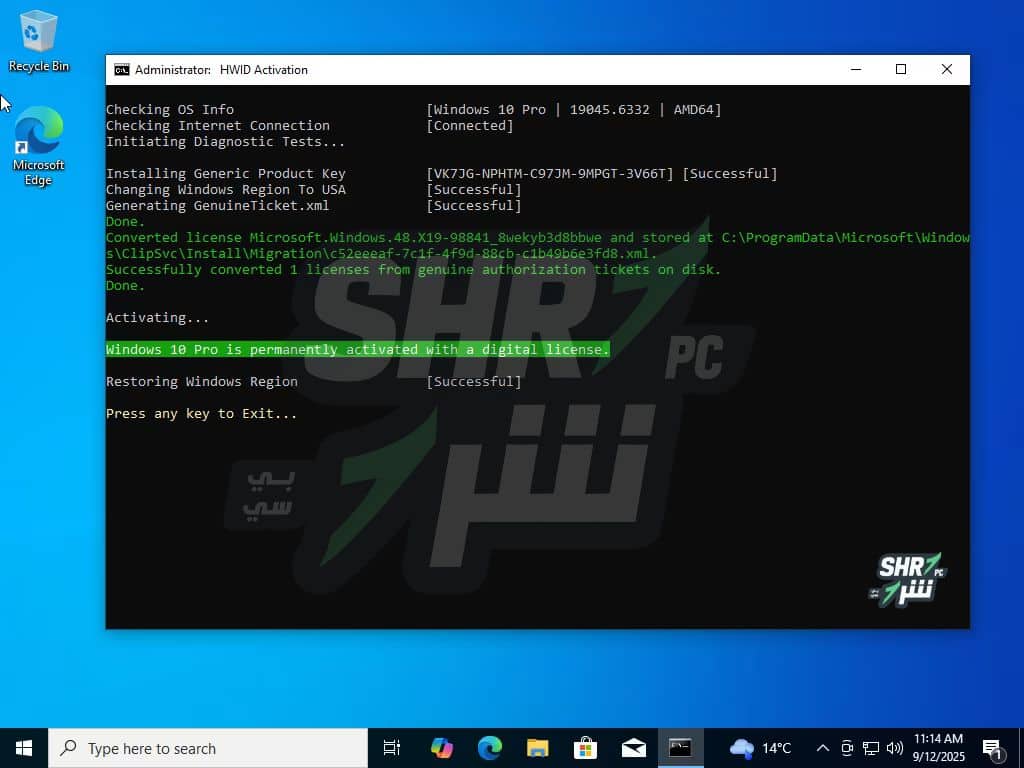1024x768 pixels.
Task: Click the 'Checking OS Info' line
Action: (x=170, y=110)
